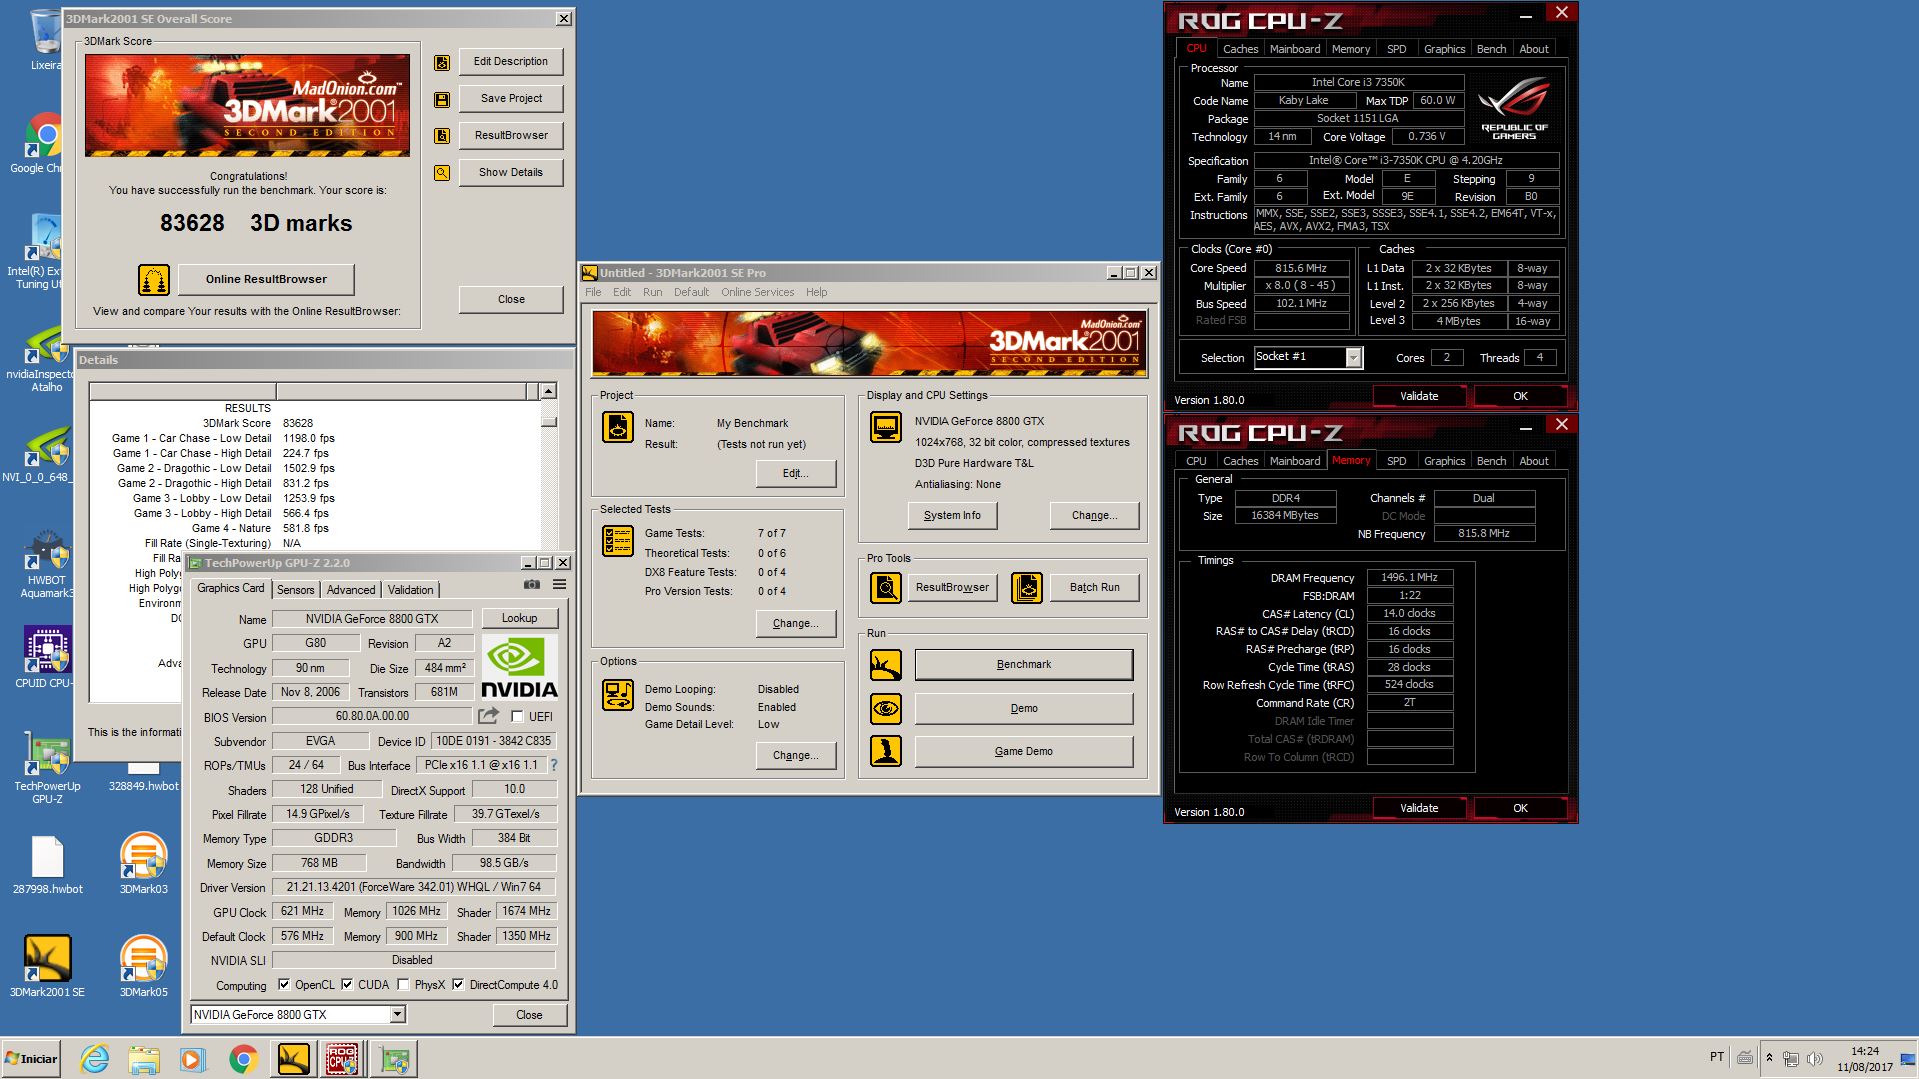Open Internet Explorer from the taskbar

coord(95,1059)
